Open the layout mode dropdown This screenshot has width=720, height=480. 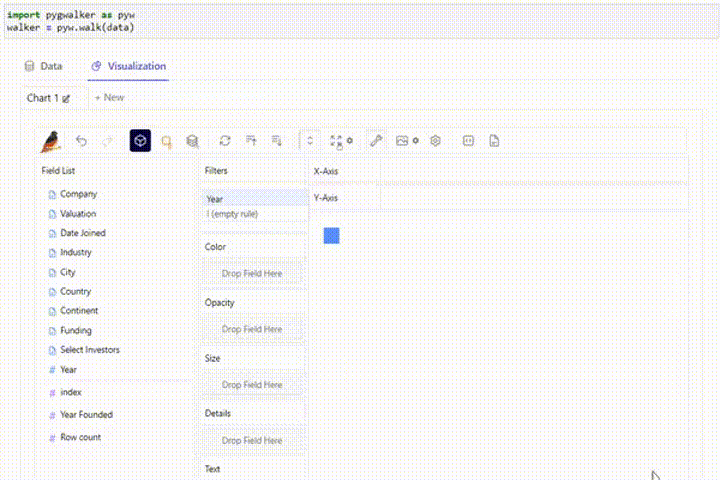tap(341, 141)
